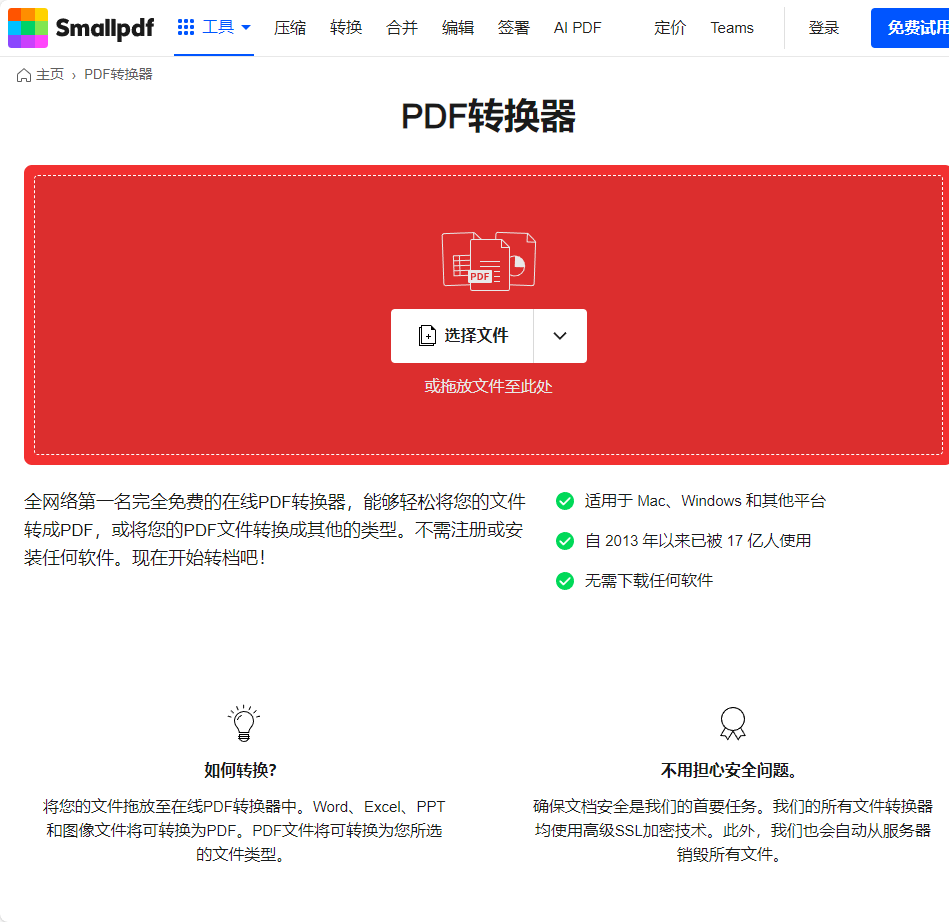949x922 pixels.
Task: Open the 压缩 menu item
Action: click(x=290, y=28)
